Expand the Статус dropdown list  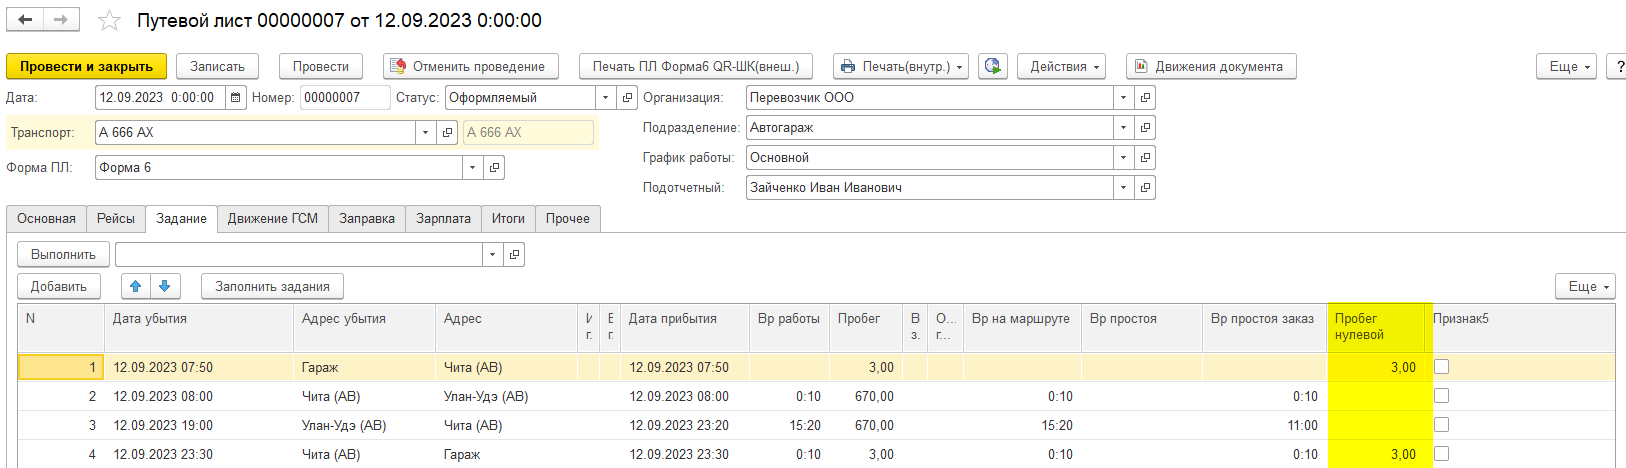[605, 98]
